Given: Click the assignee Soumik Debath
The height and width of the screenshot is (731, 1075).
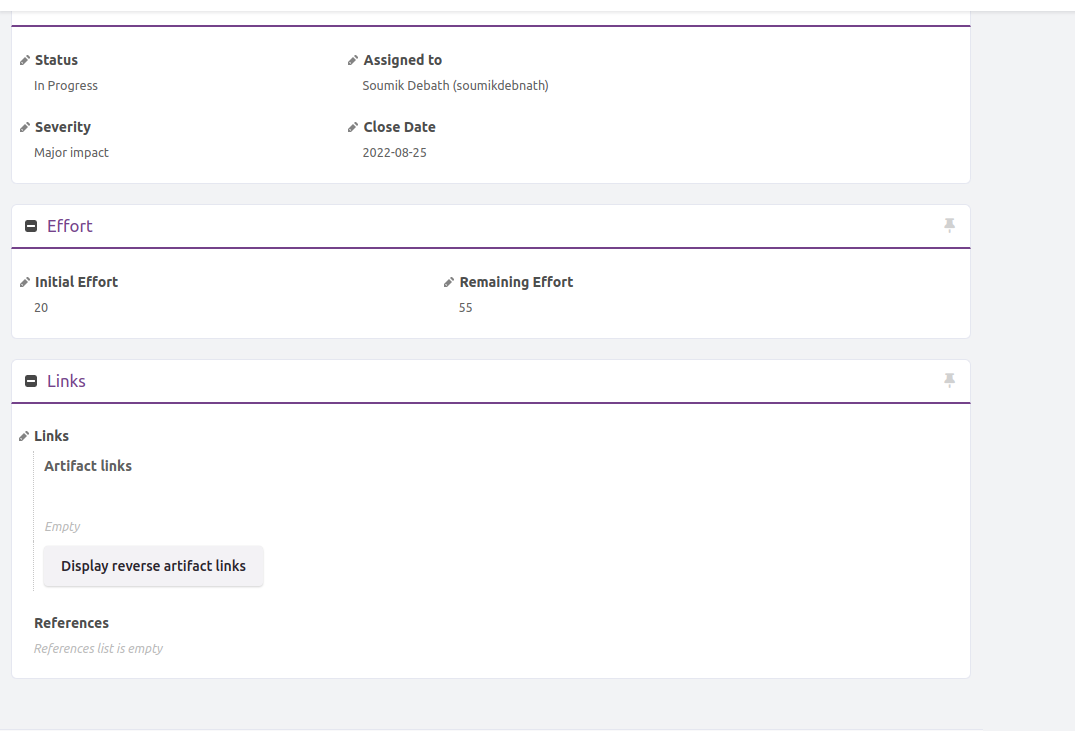Looking at the screenshot, I should point(455,86).
